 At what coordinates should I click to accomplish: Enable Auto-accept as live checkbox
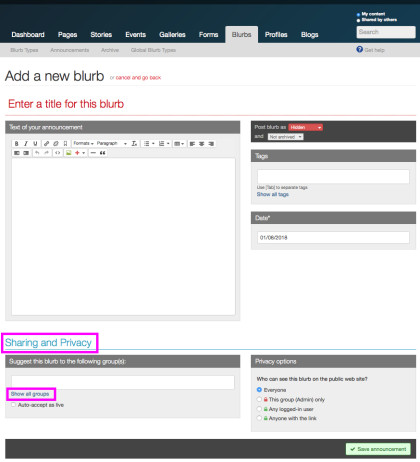(x=13, y=405)
